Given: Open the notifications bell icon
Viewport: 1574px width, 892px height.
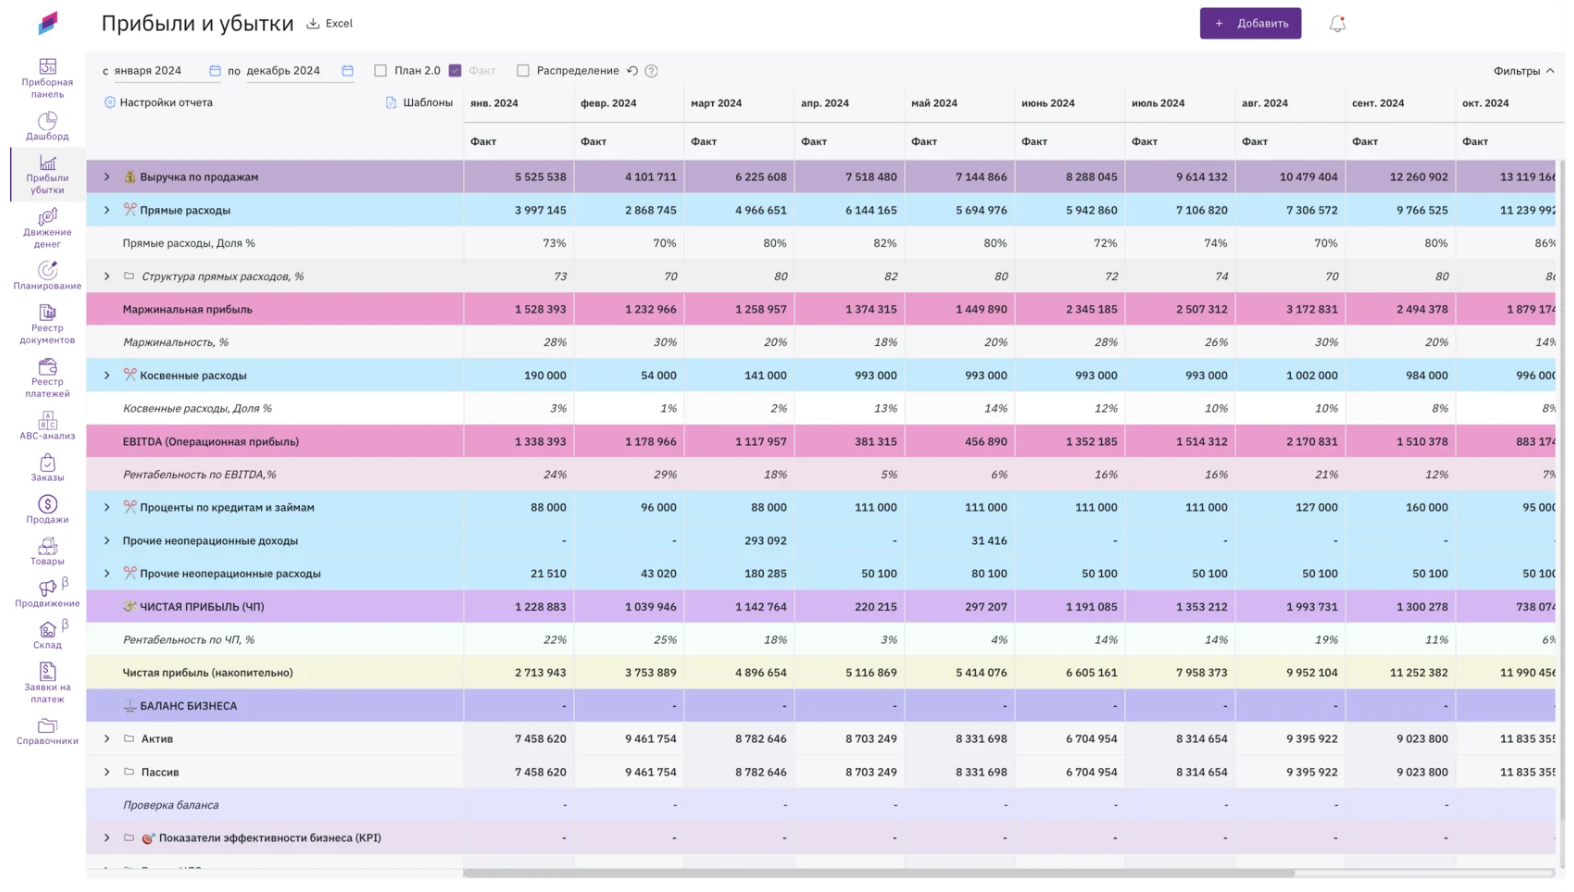Looking at the screenshot, I should tap(1337, 24).
